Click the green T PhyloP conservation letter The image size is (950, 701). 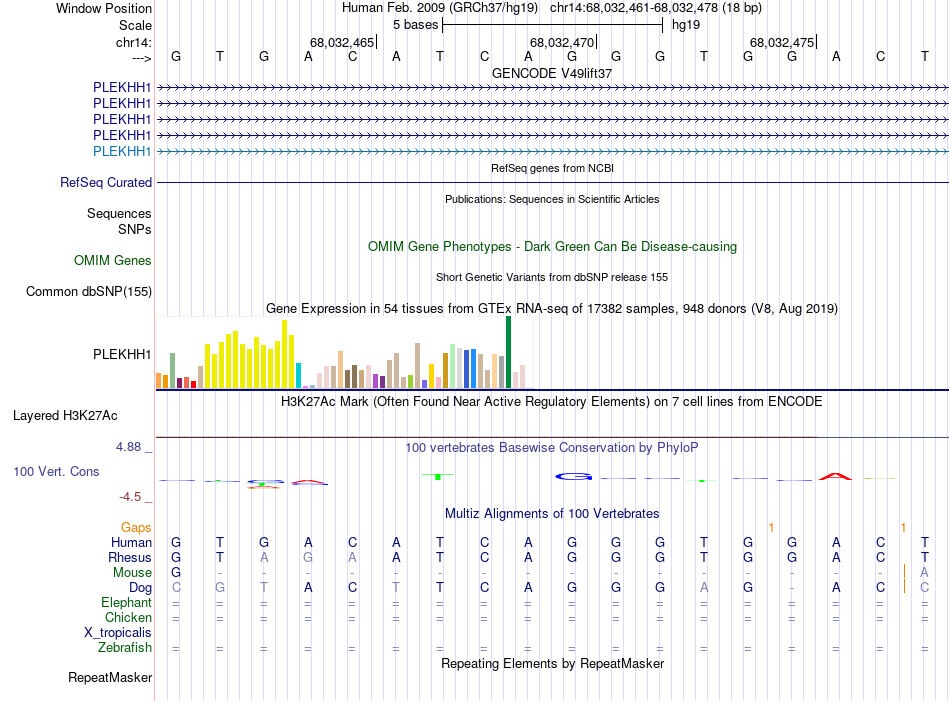pos(438,476)
